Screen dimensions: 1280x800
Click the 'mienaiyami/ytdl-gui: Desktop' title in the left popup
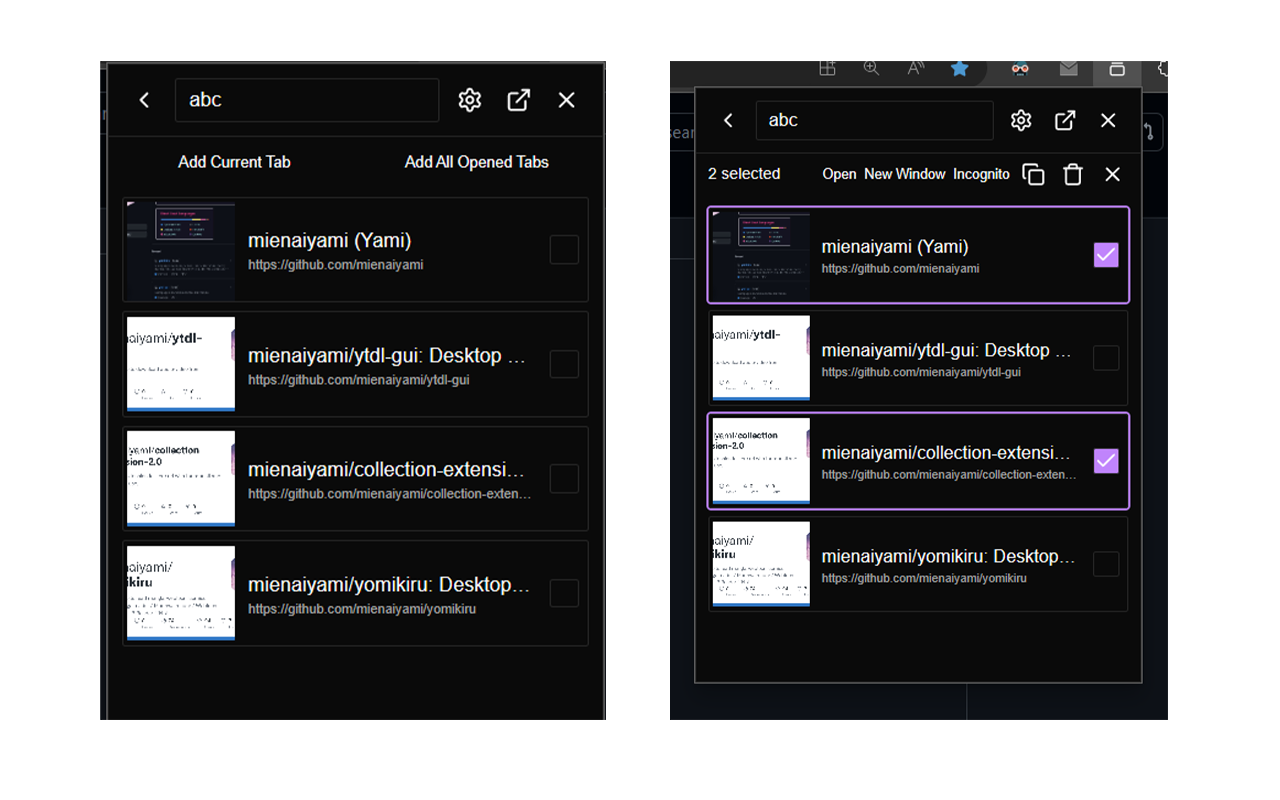click(387, 356)
